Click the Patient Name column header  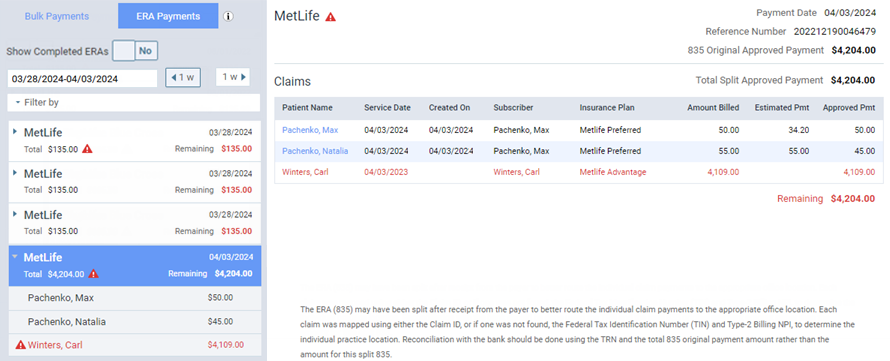coord(307,108)
